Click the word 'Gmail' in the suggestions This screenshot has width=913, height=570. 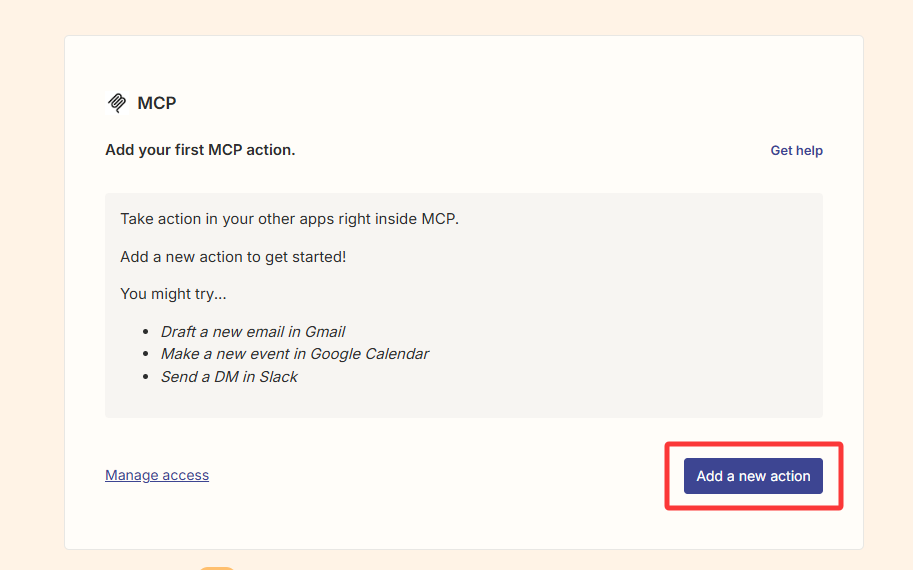[325, 331]
